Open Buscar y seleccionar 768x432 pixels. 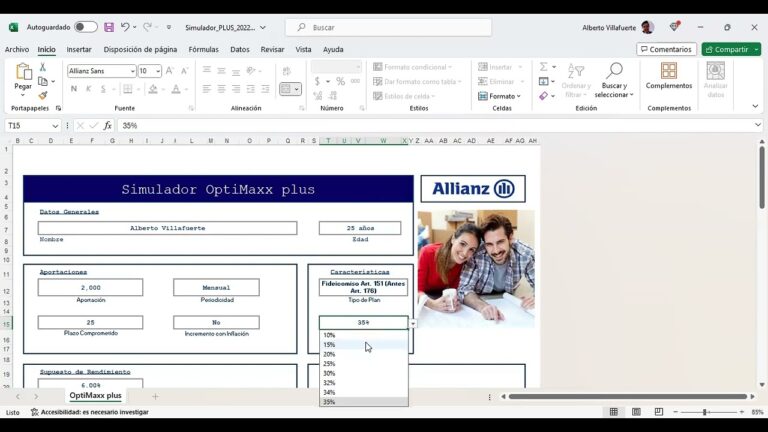coord(614,80)
